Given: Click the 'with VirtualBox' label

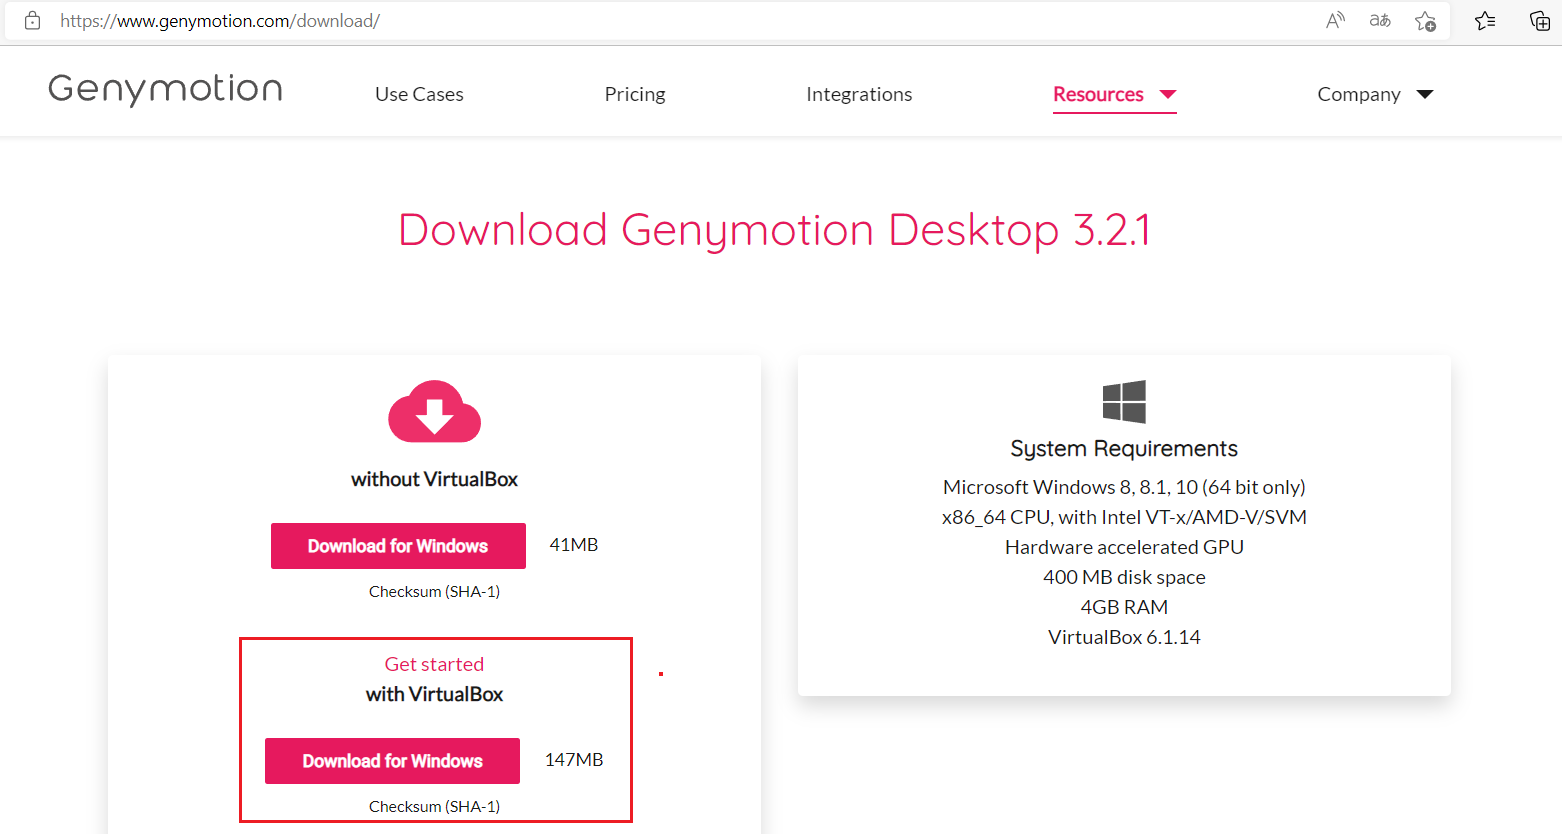Looking at the screenshot, I should [434, 694].
